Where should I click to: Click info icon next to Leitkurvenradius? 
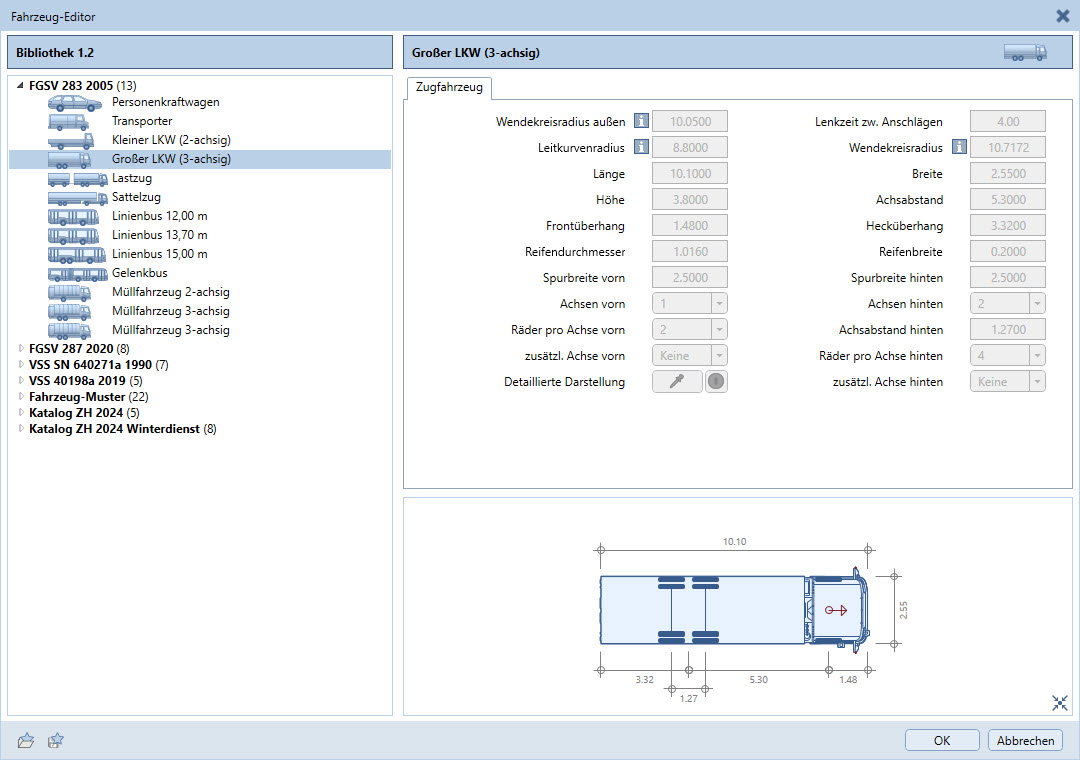642,148
